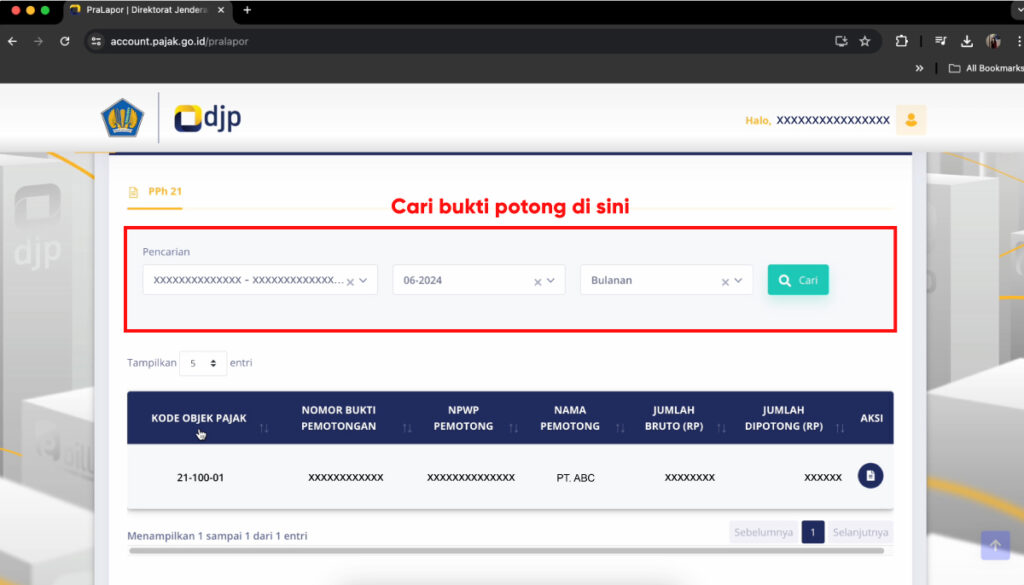Bookmark this page with the star icon
This screenshot has width=1024, height=585.
tap(865, 41)
